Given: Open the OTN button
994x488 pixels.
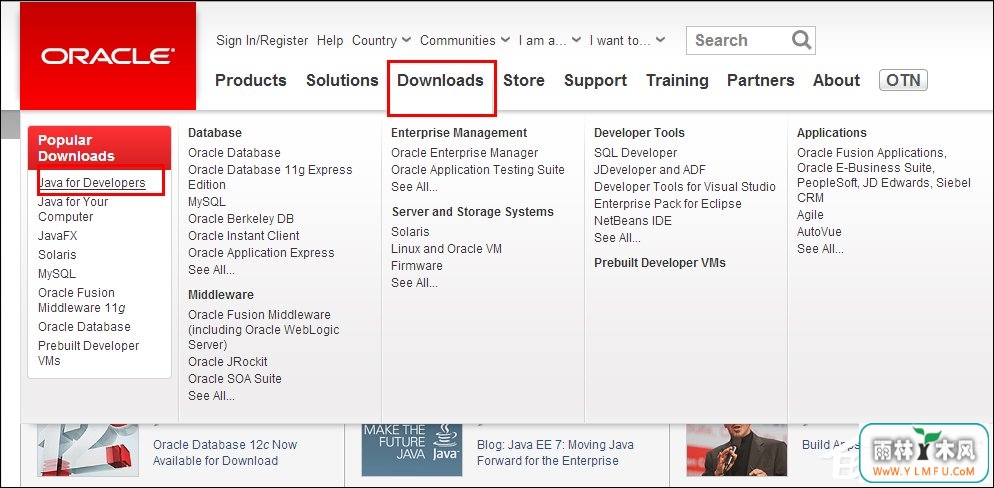Looking at the screenshot, I should [903, 80].
